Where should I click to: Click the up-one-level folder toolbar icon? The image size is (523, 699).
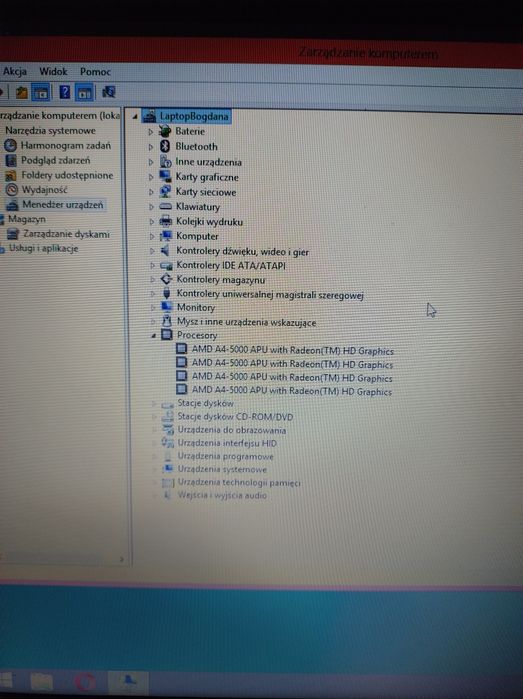click(x=21, y=92)
